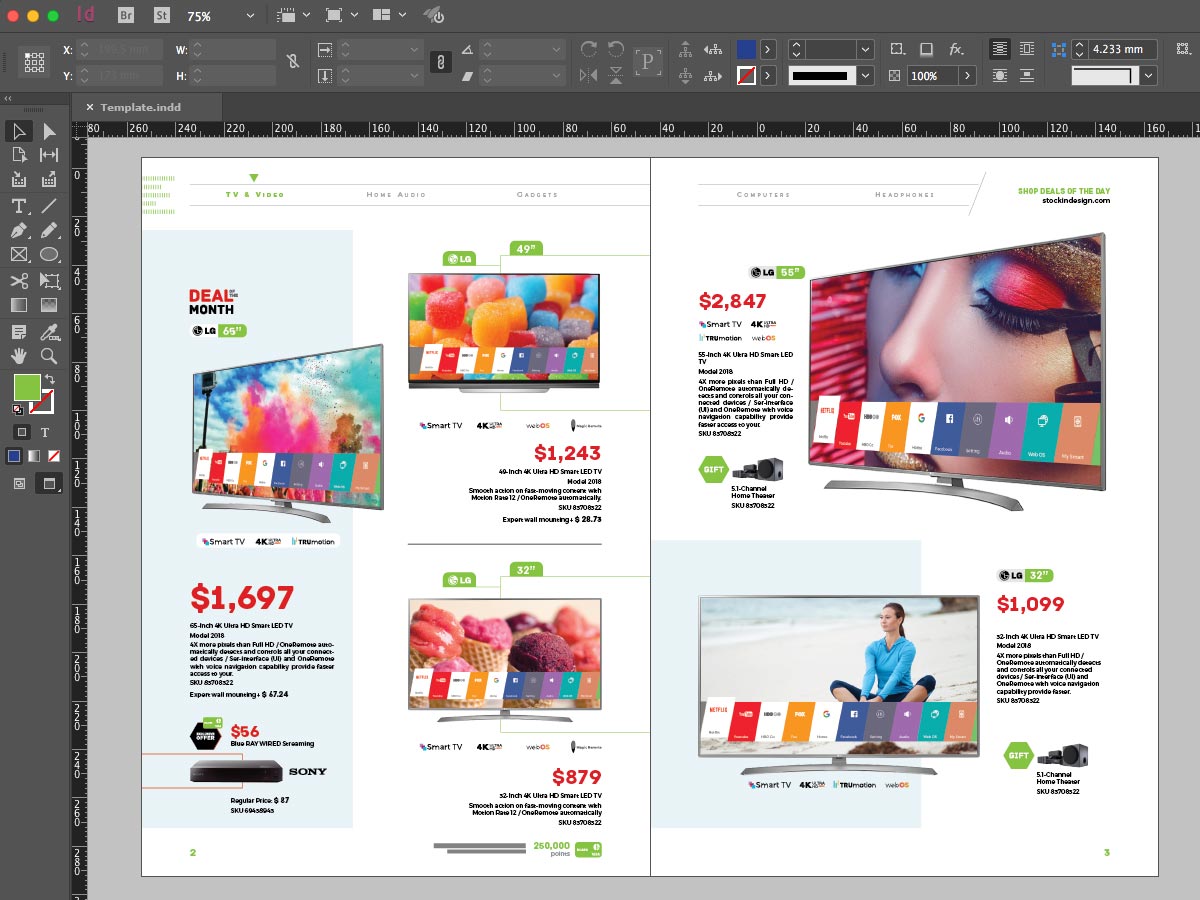This screenshot has height=900, width=1200.
Task: Apply Gradient button in tools panel
Action: 34,456
